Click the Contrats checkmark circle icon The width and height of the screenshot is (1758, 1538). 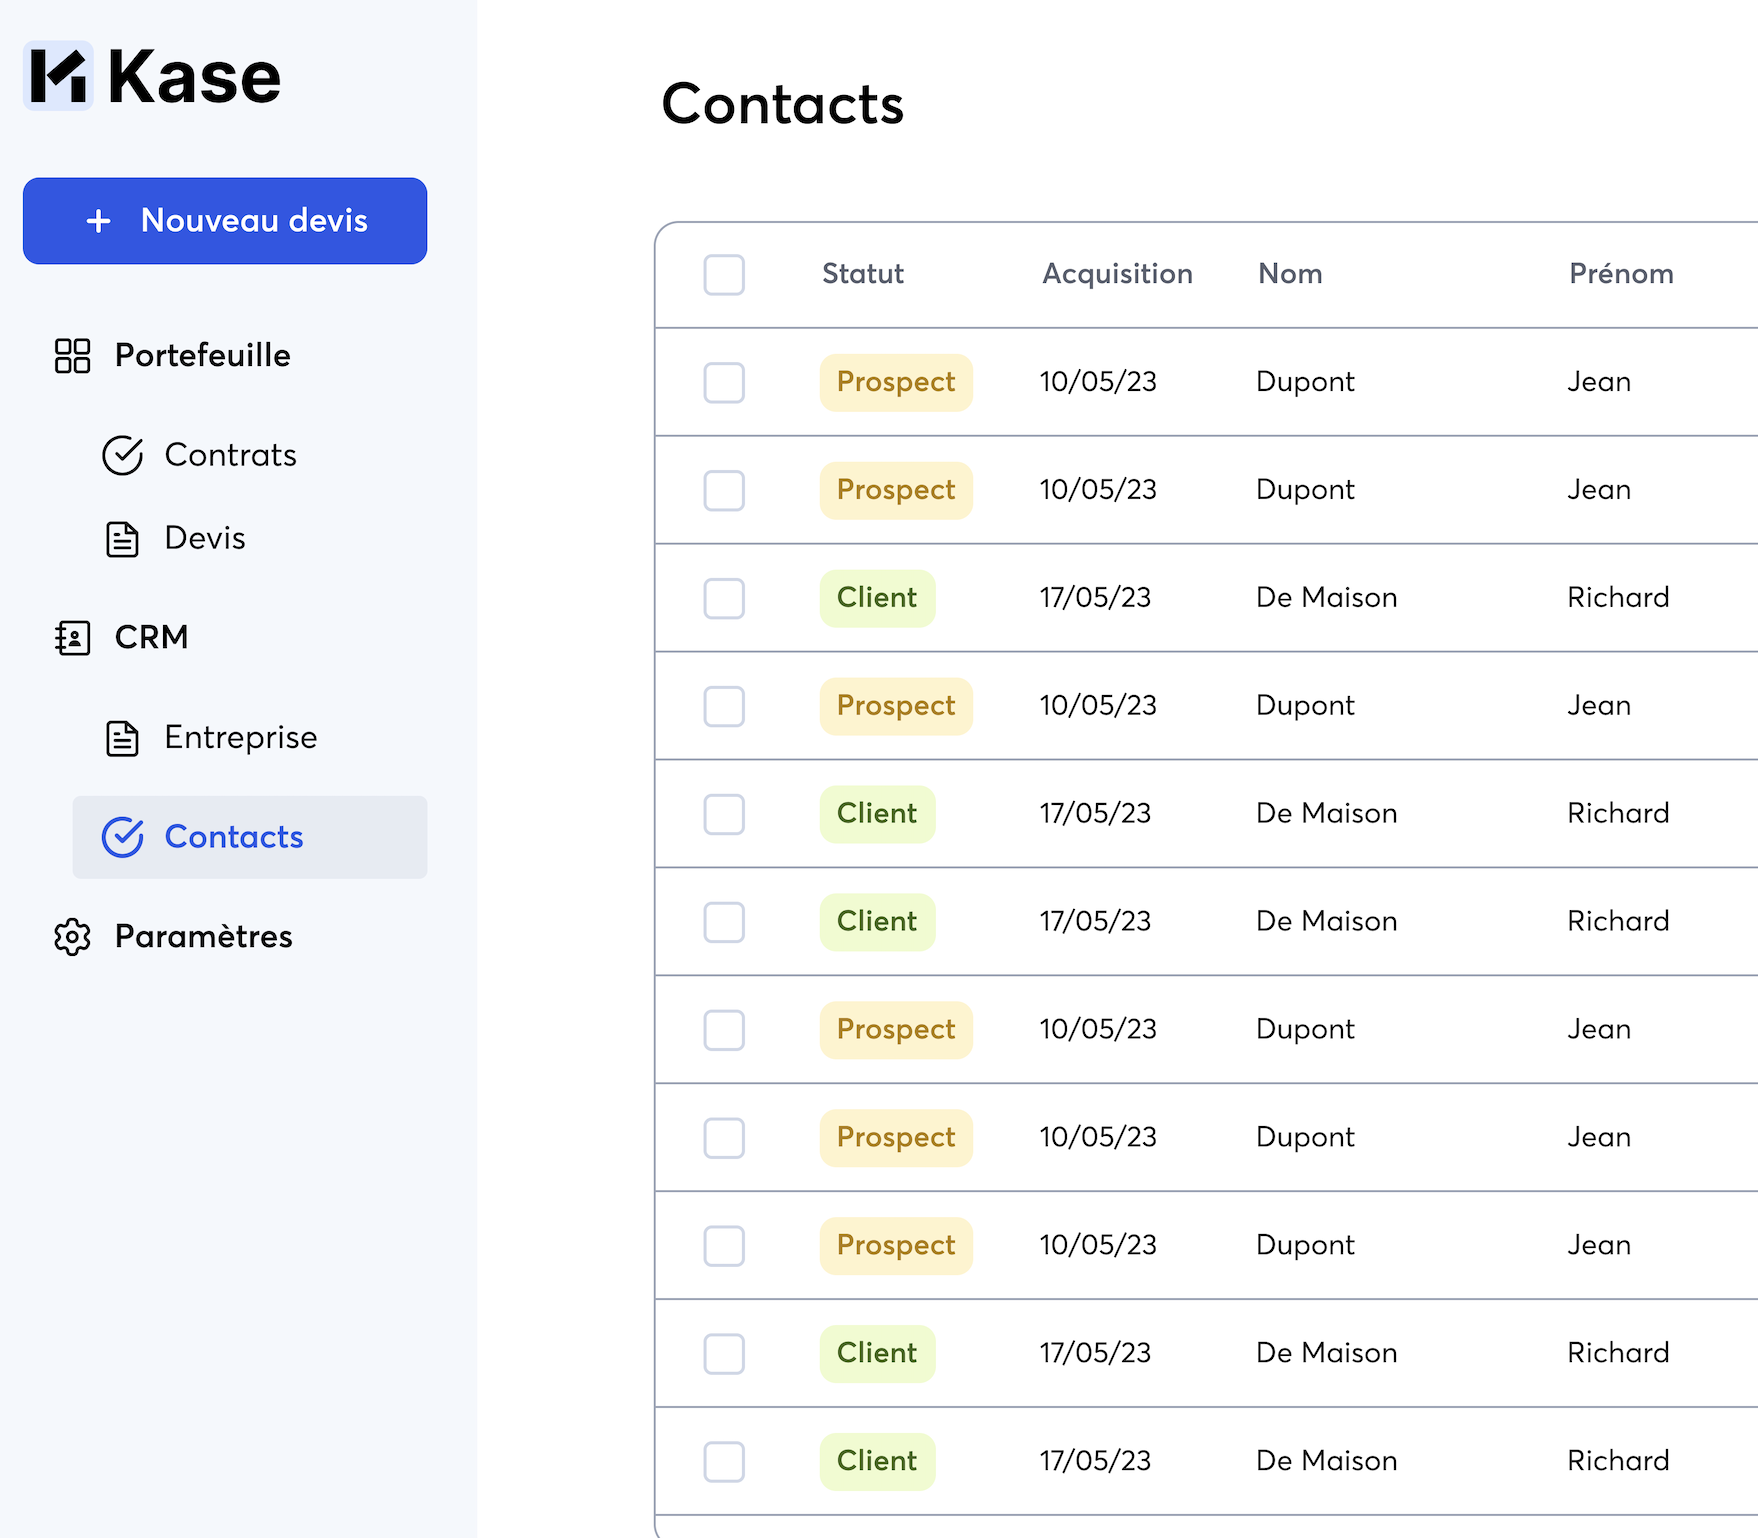pyautogui.click(x=123, y=455)
